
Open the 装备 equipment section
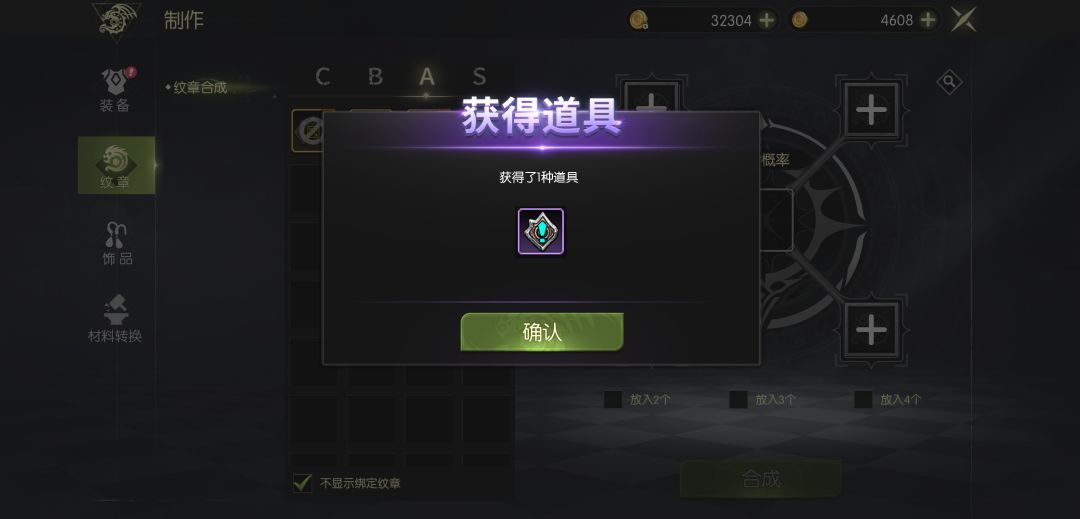pyautogui.click(x=116, y=90)
